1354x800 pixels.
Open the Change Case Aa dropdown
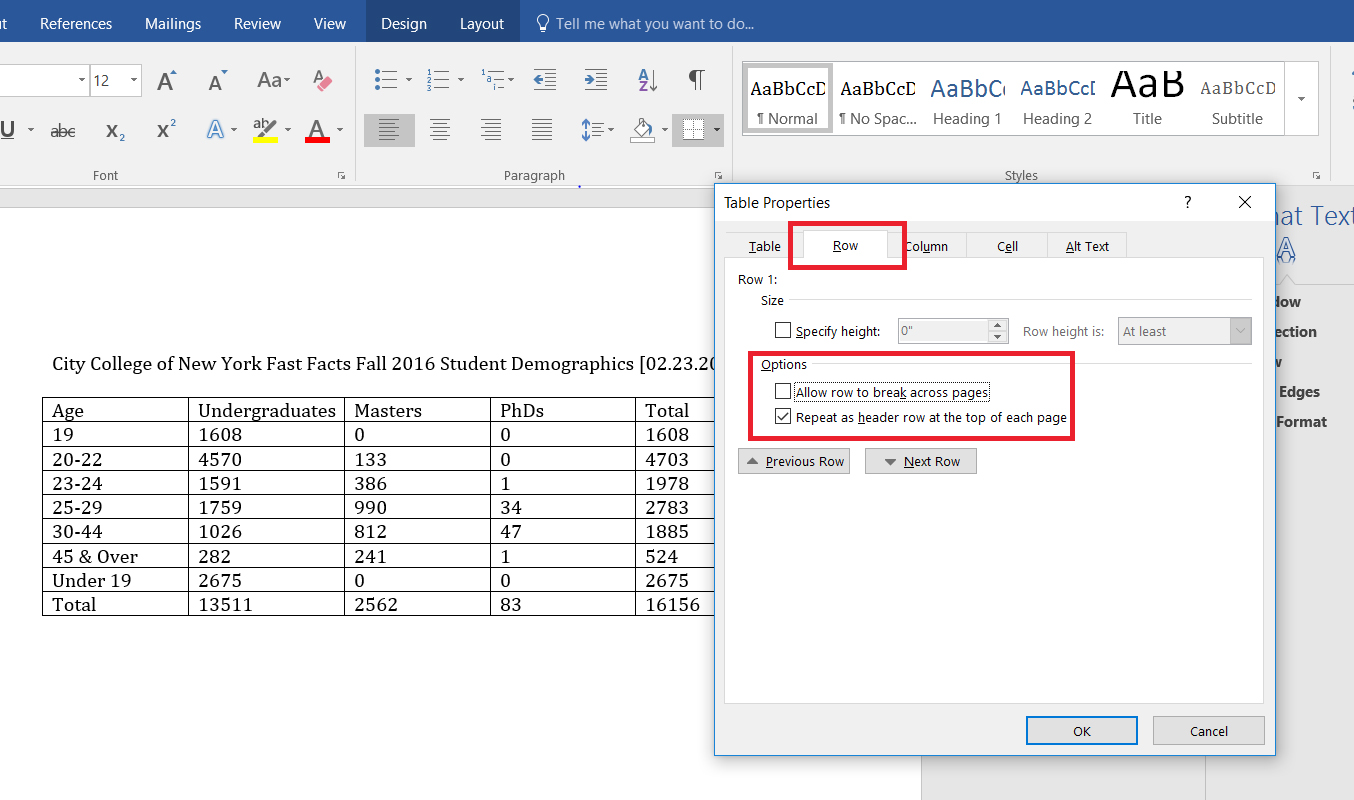point(273,80)
